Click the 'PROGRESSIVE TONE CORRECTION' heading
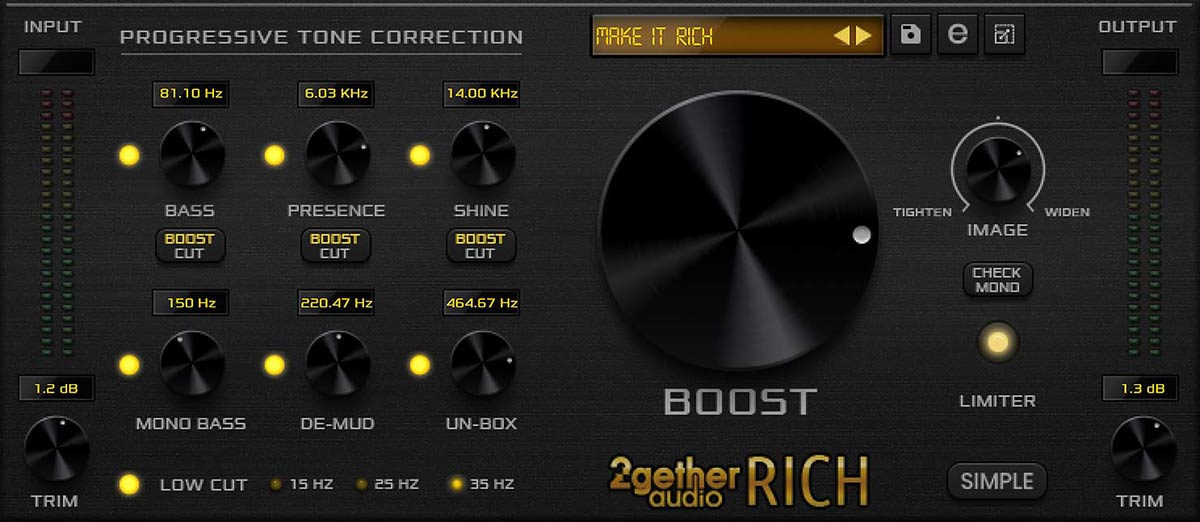The height and width of the screenshot is (522, 1200). [x=321, y=38]
